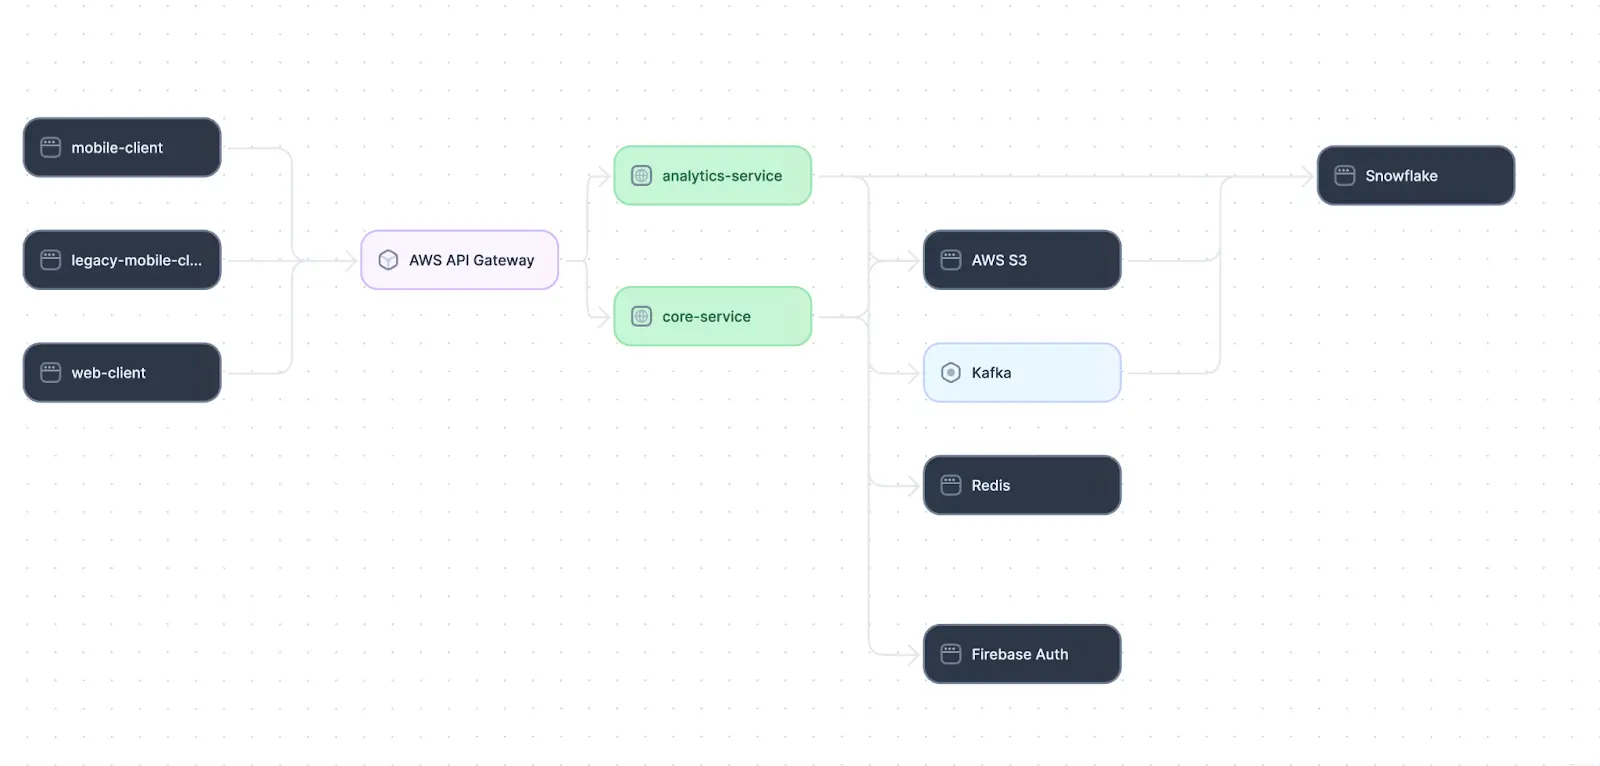Click the globe icon on the core-service node
Screen dimensions: 1600x766
[641, 317]
